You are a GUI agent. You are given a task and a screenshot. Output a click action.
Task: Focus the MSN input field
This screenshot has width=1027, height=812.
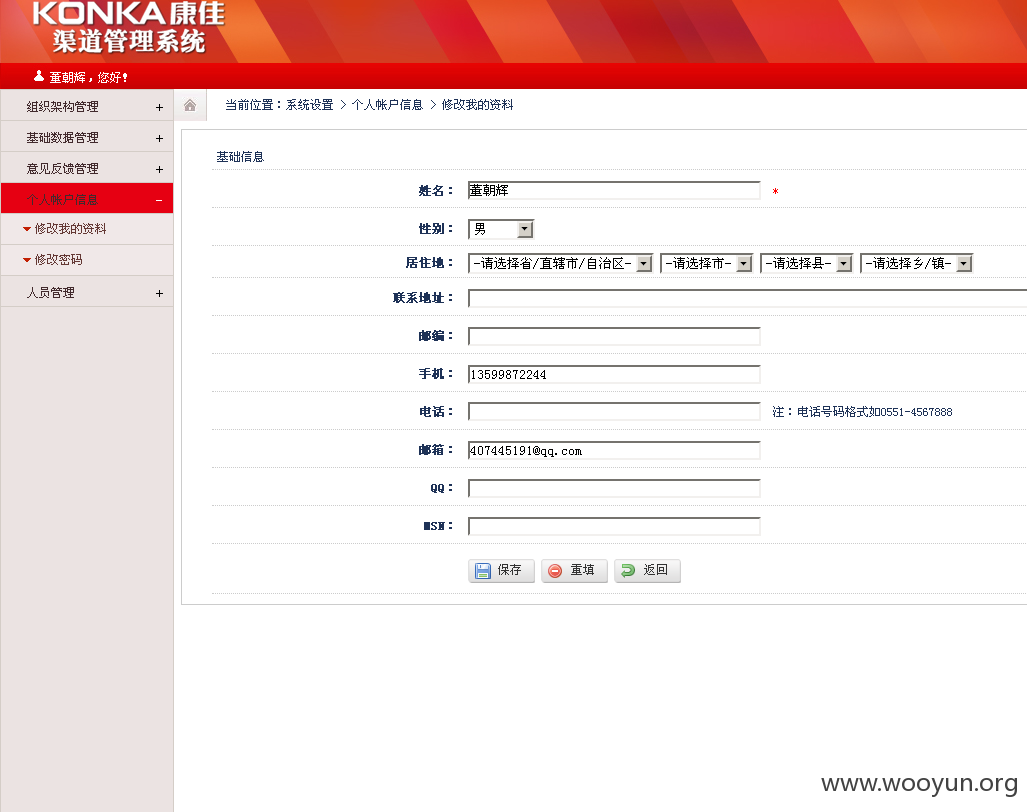click(614, 526)
